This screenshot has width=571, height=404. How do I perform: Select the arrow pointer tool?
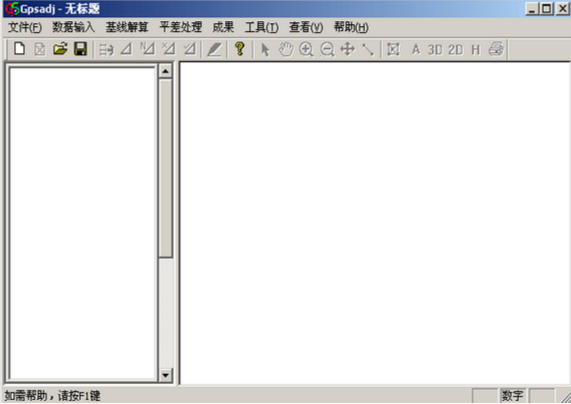click(265, 49)
